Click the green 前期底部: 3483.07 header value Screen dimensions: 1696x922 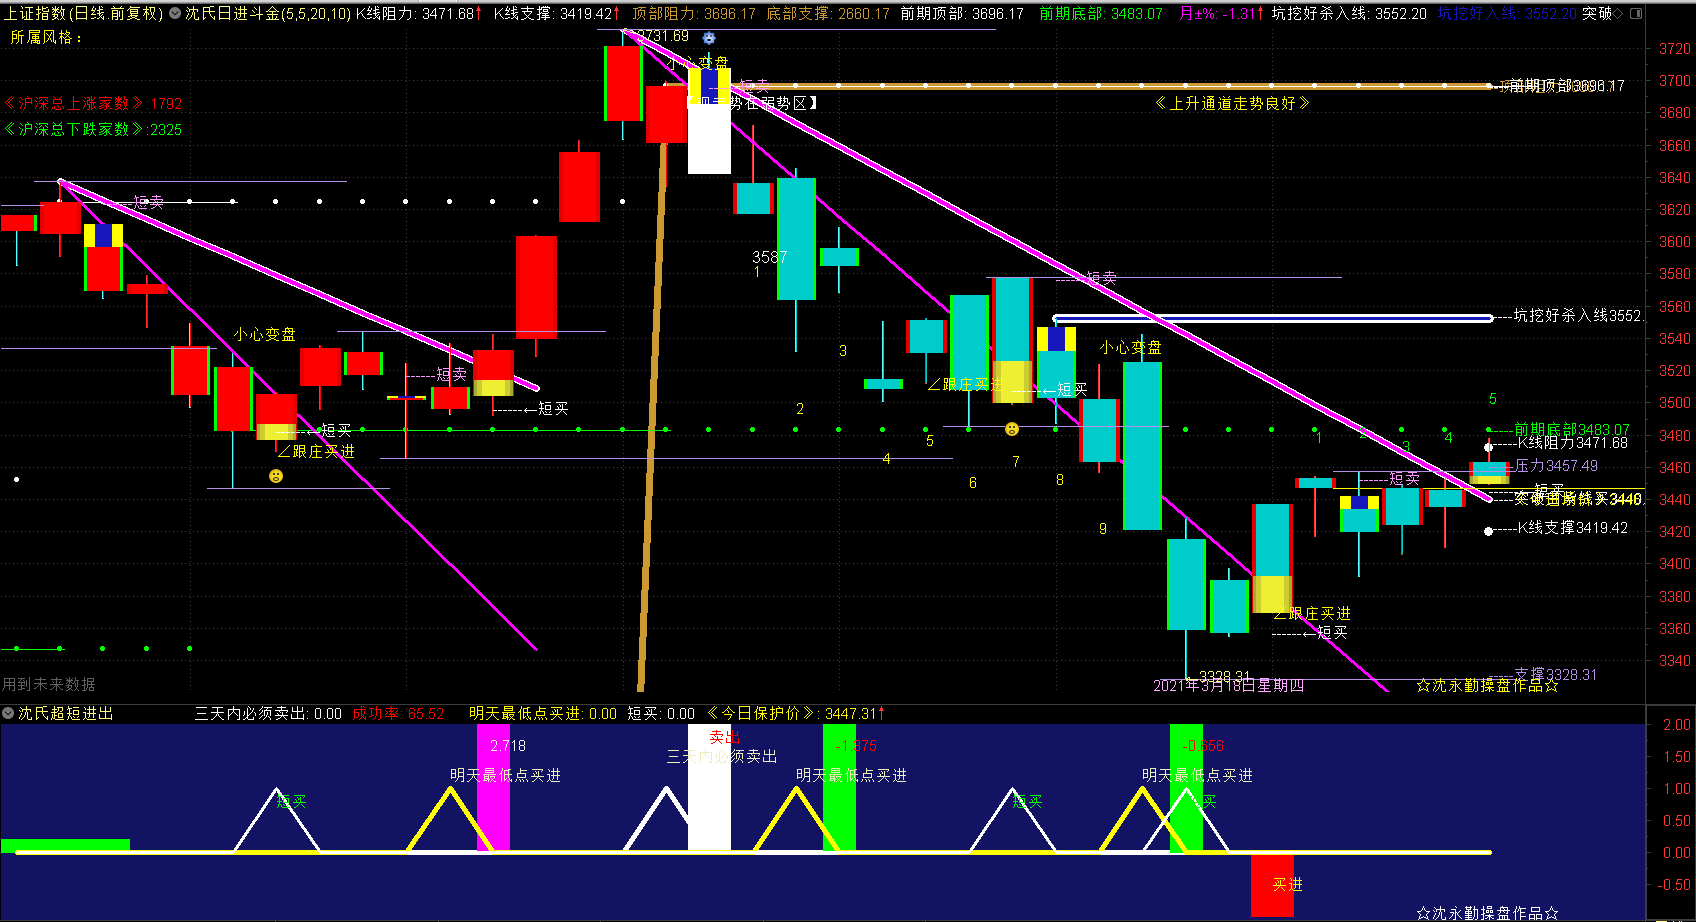pos(1101,13)
